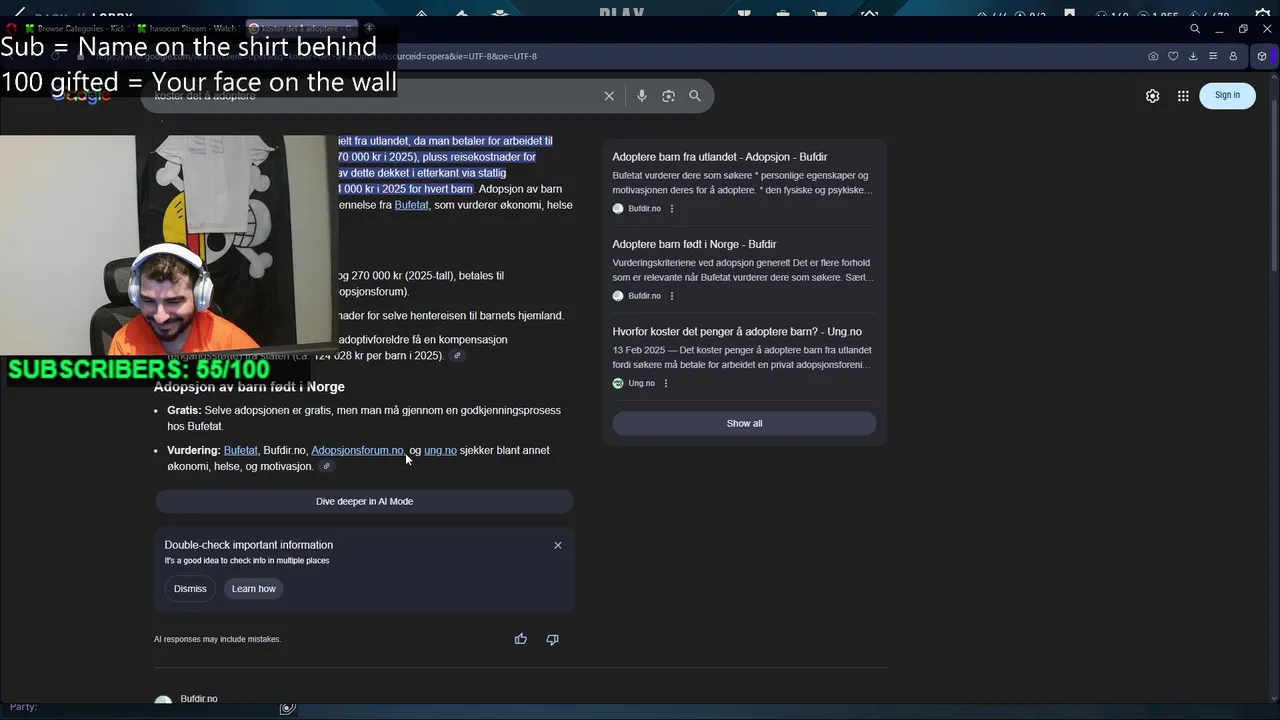Open source chip after Vurdering paragraph
1280x720 pixels.
point(326,466)
